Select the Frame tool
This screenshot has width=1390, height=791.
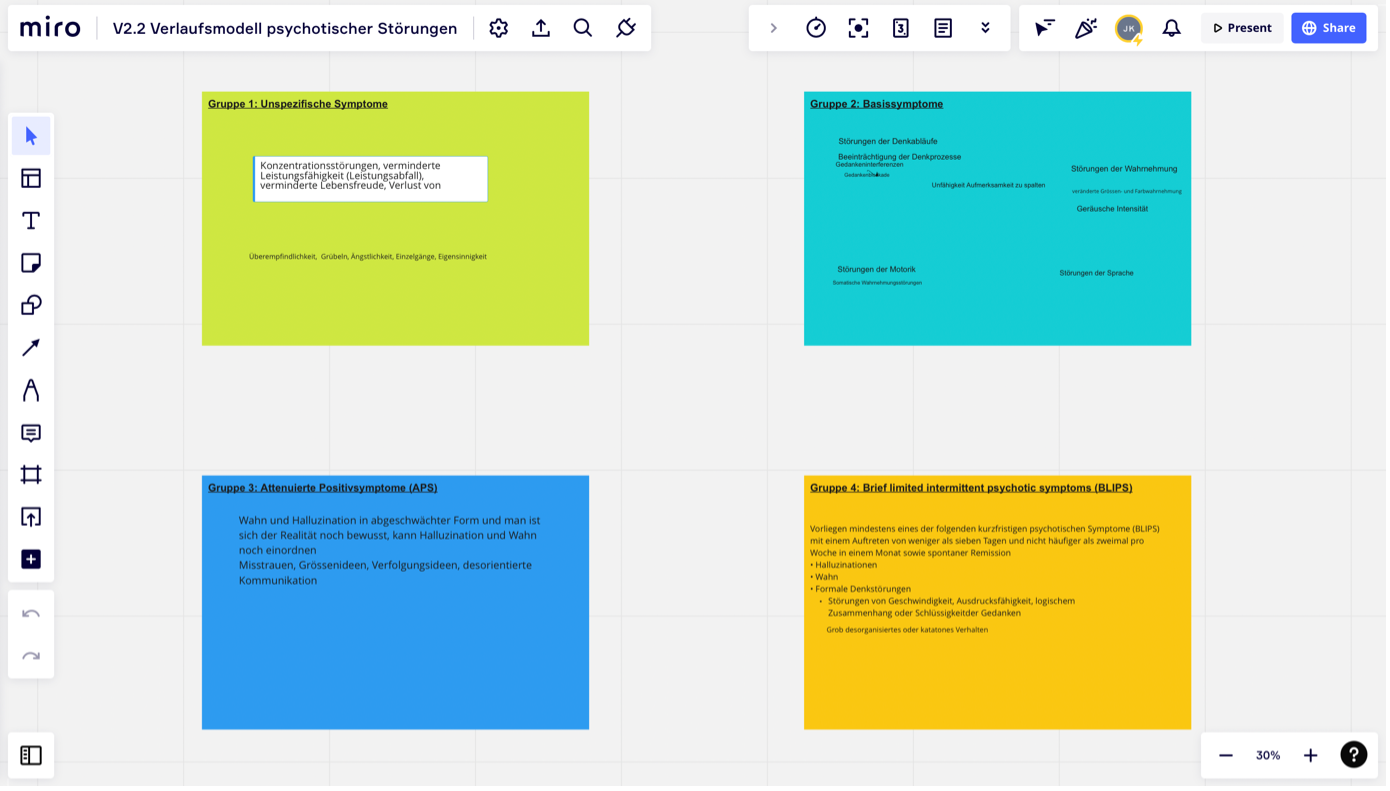coord(31,475)
